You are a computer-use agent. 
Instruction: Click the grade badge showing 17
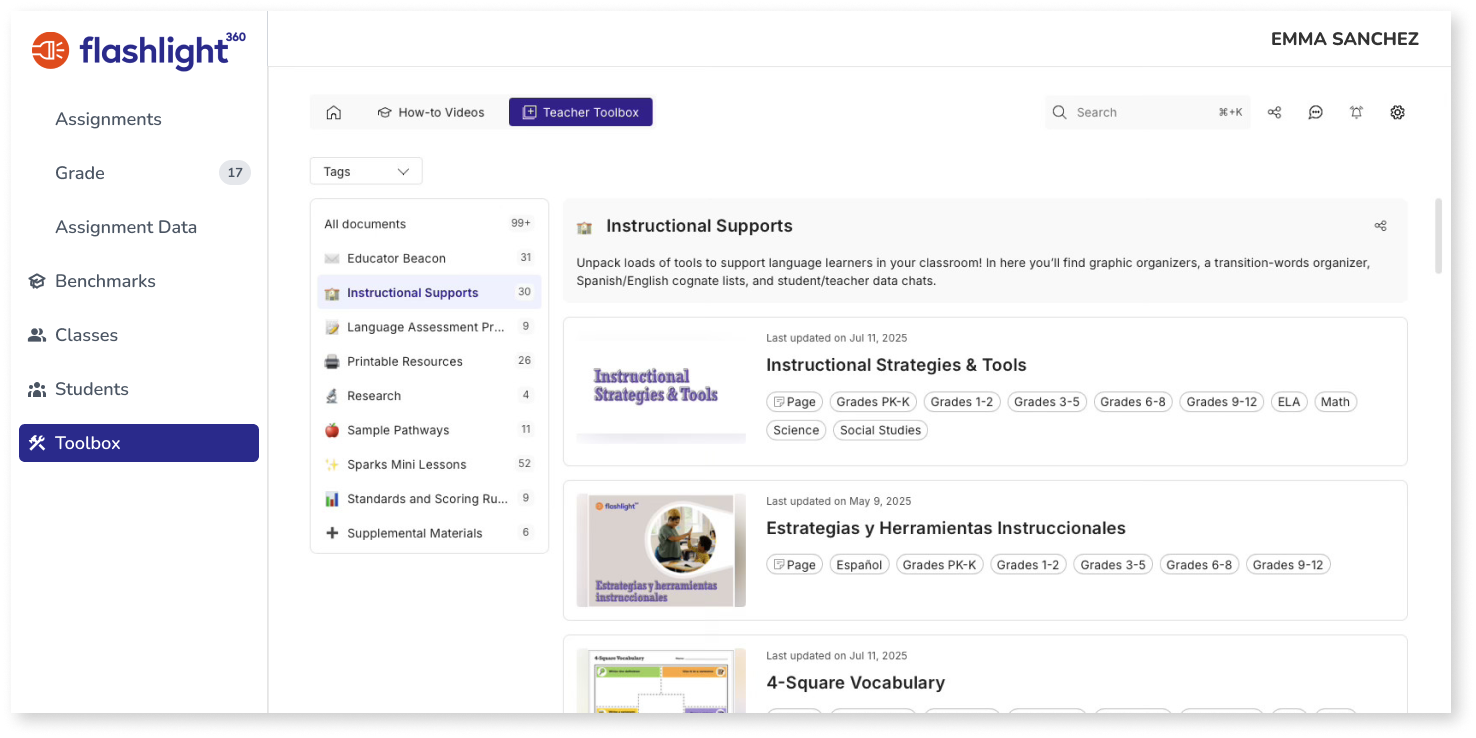click(235, 173)
